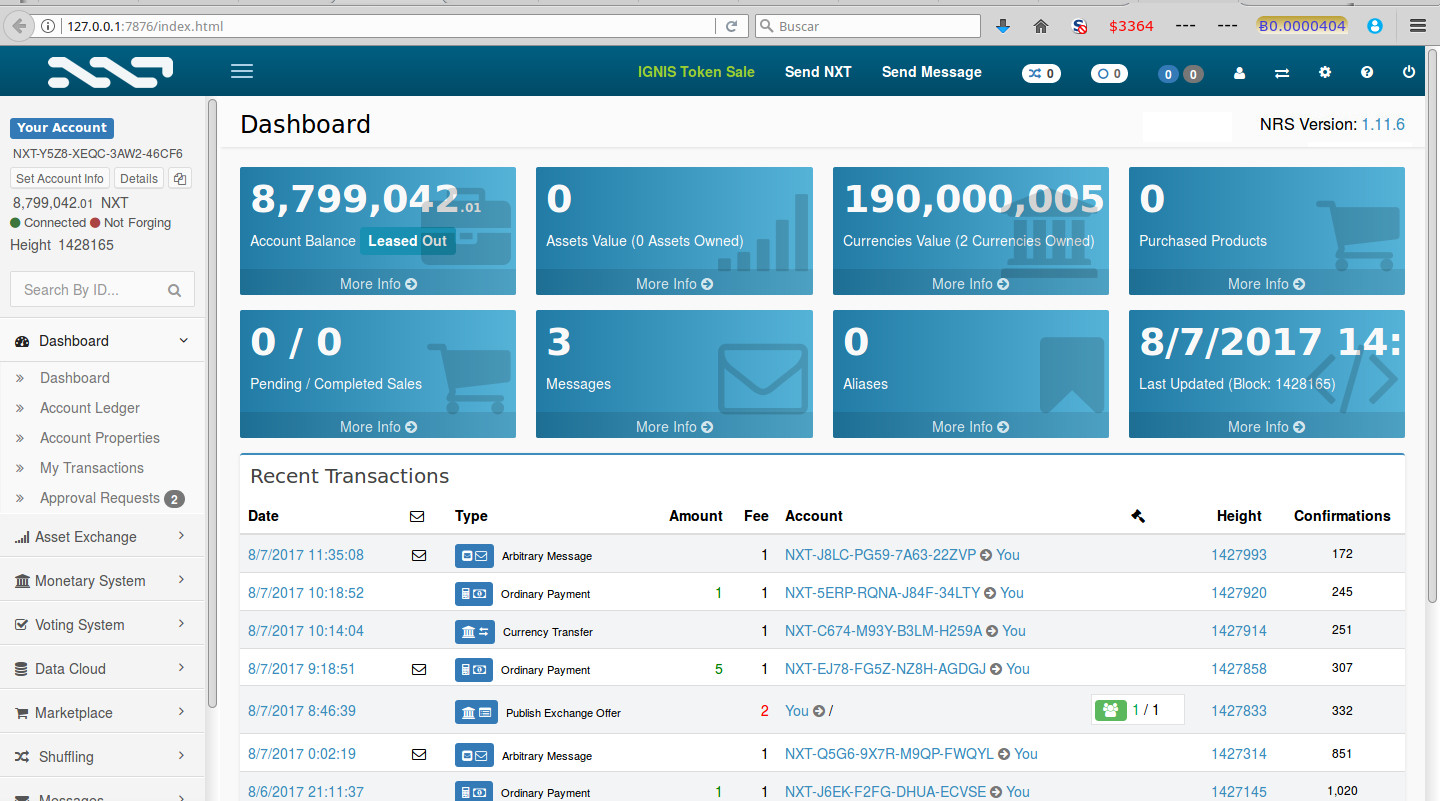Open account NXT-EJ78-FG5Z-NZ8H-AGDGJ link

(885, 669)
